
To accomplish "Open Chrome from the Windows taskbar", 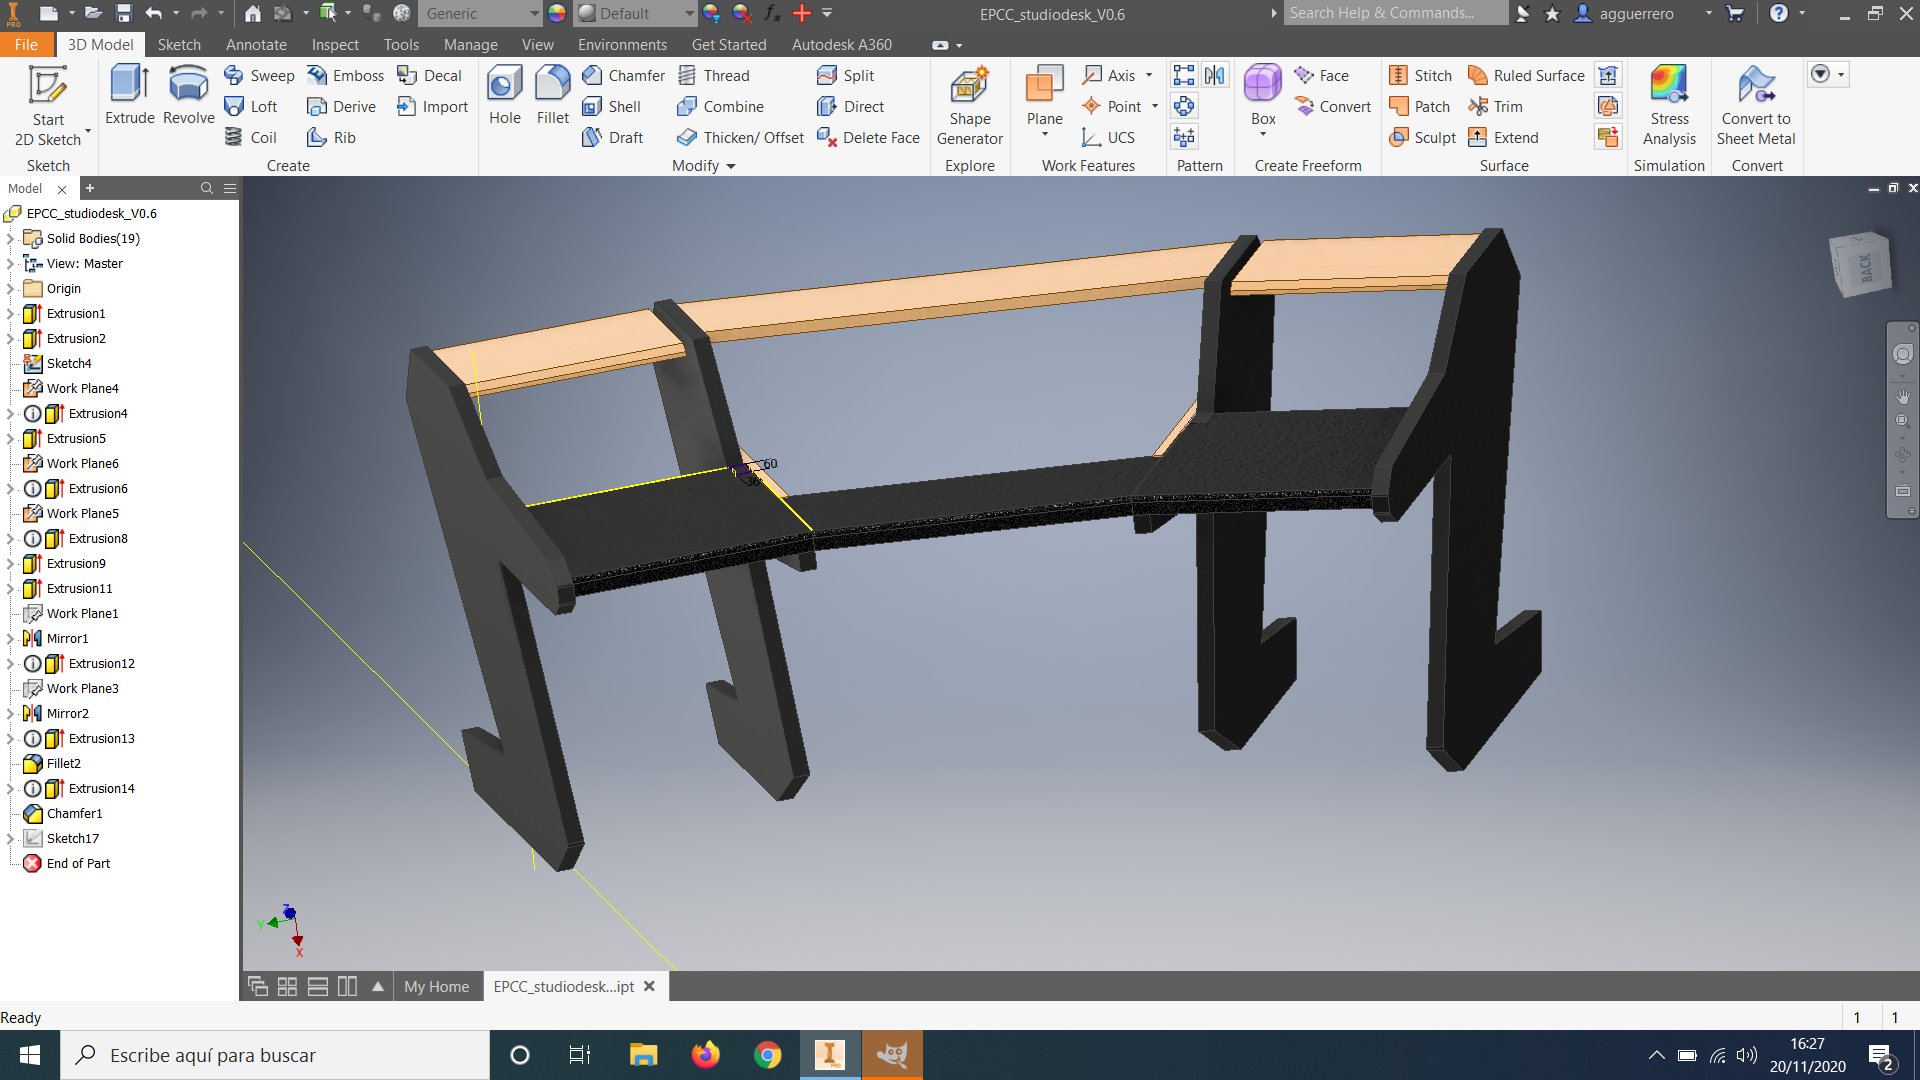I will [767, 1055].
